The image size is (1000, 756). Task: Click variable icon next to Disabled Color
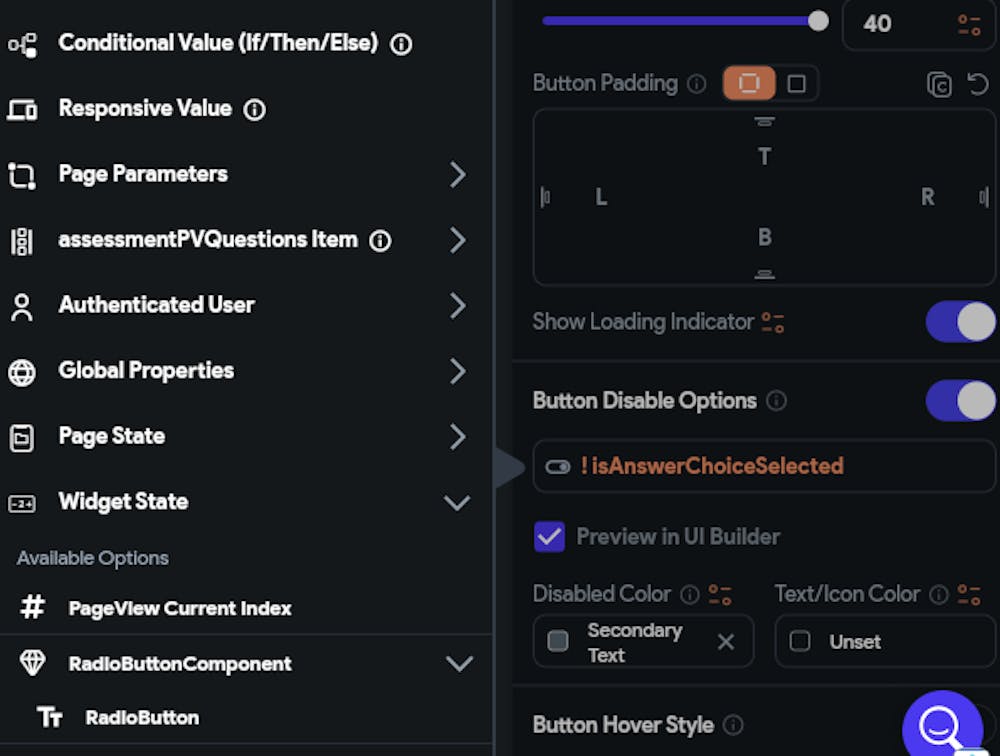click(x=720, y=595)
